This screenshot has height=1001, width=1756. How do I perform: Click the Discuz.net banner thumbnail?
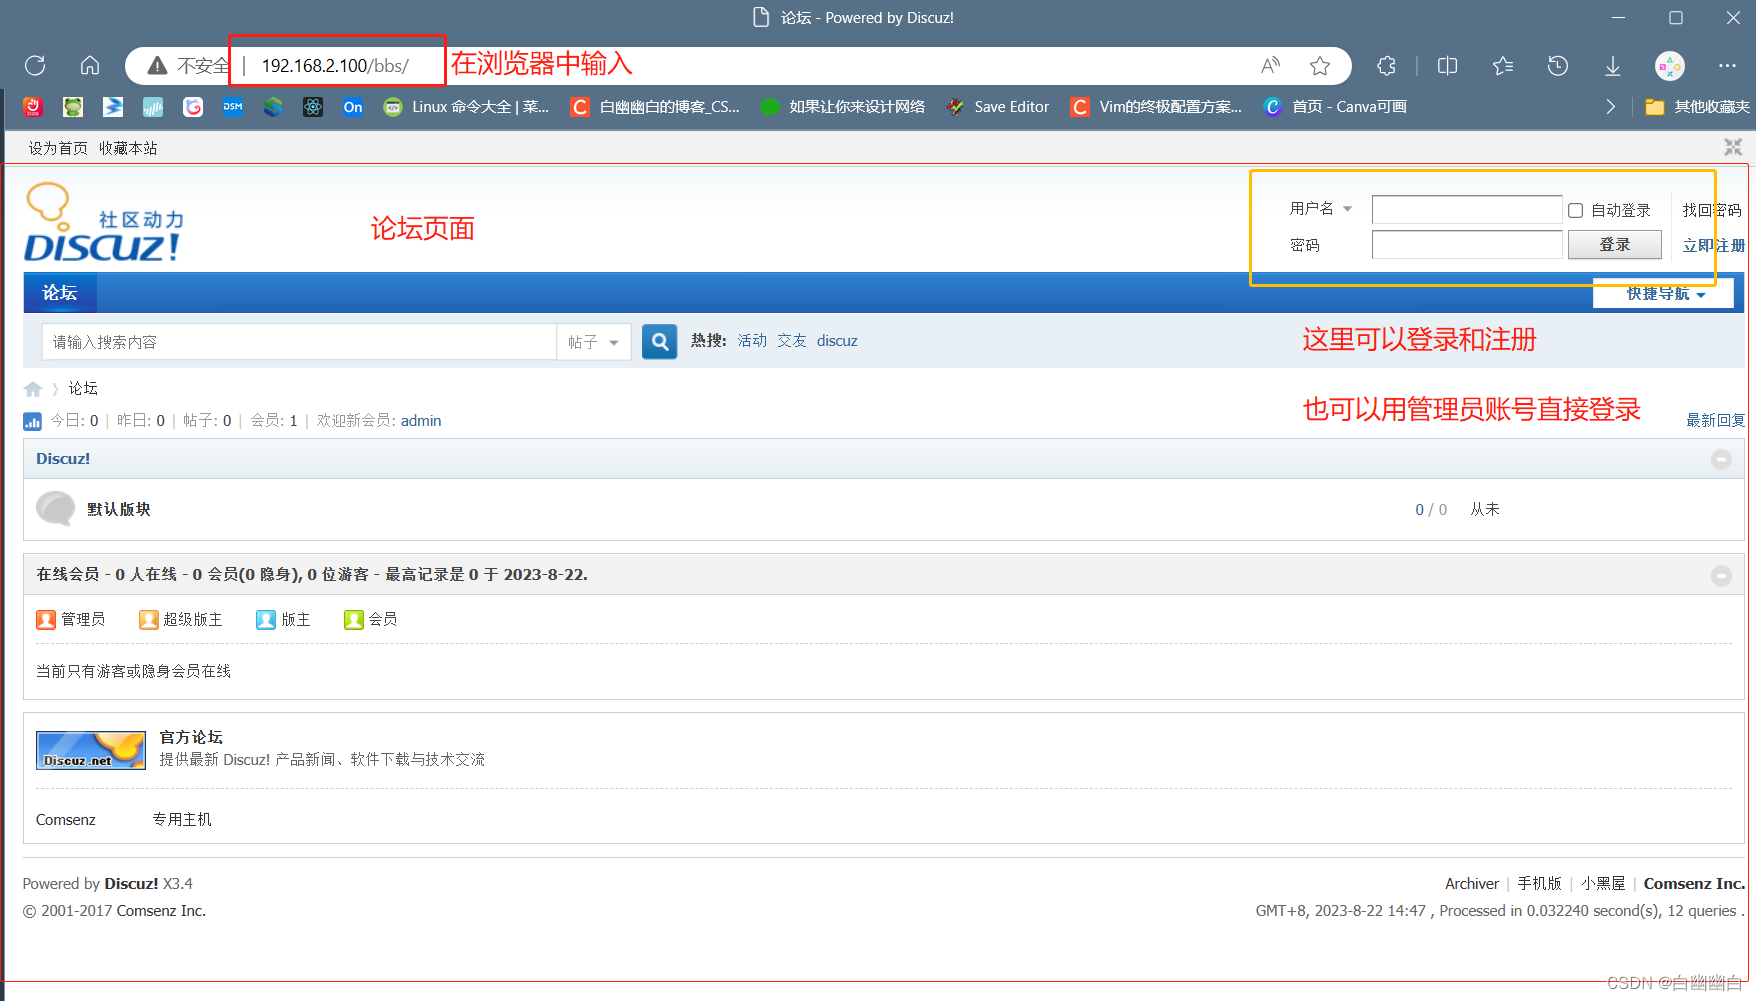click(91, 750)
